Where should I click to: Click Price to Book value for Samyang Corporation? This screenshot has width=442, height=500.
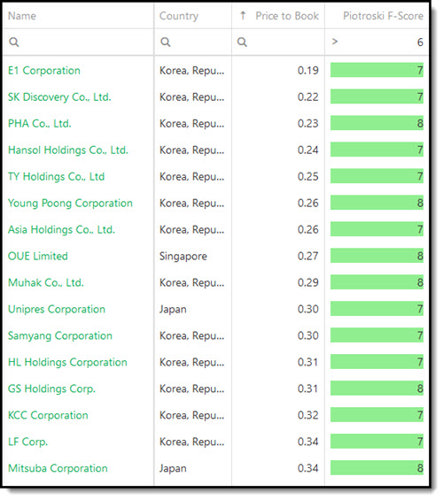pos(308,336)
